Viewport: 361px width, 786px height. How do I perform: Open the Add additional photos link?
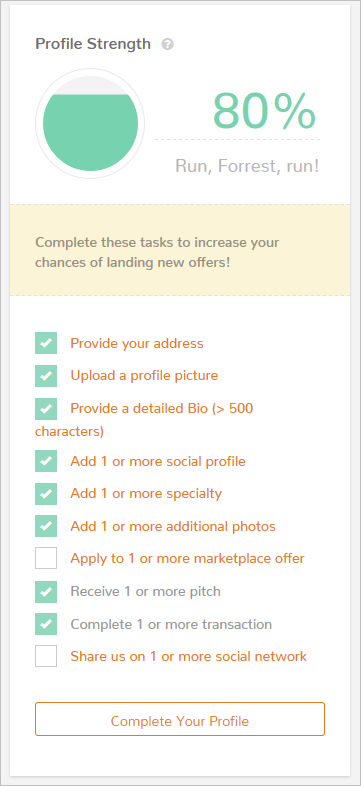pos(173,526)
